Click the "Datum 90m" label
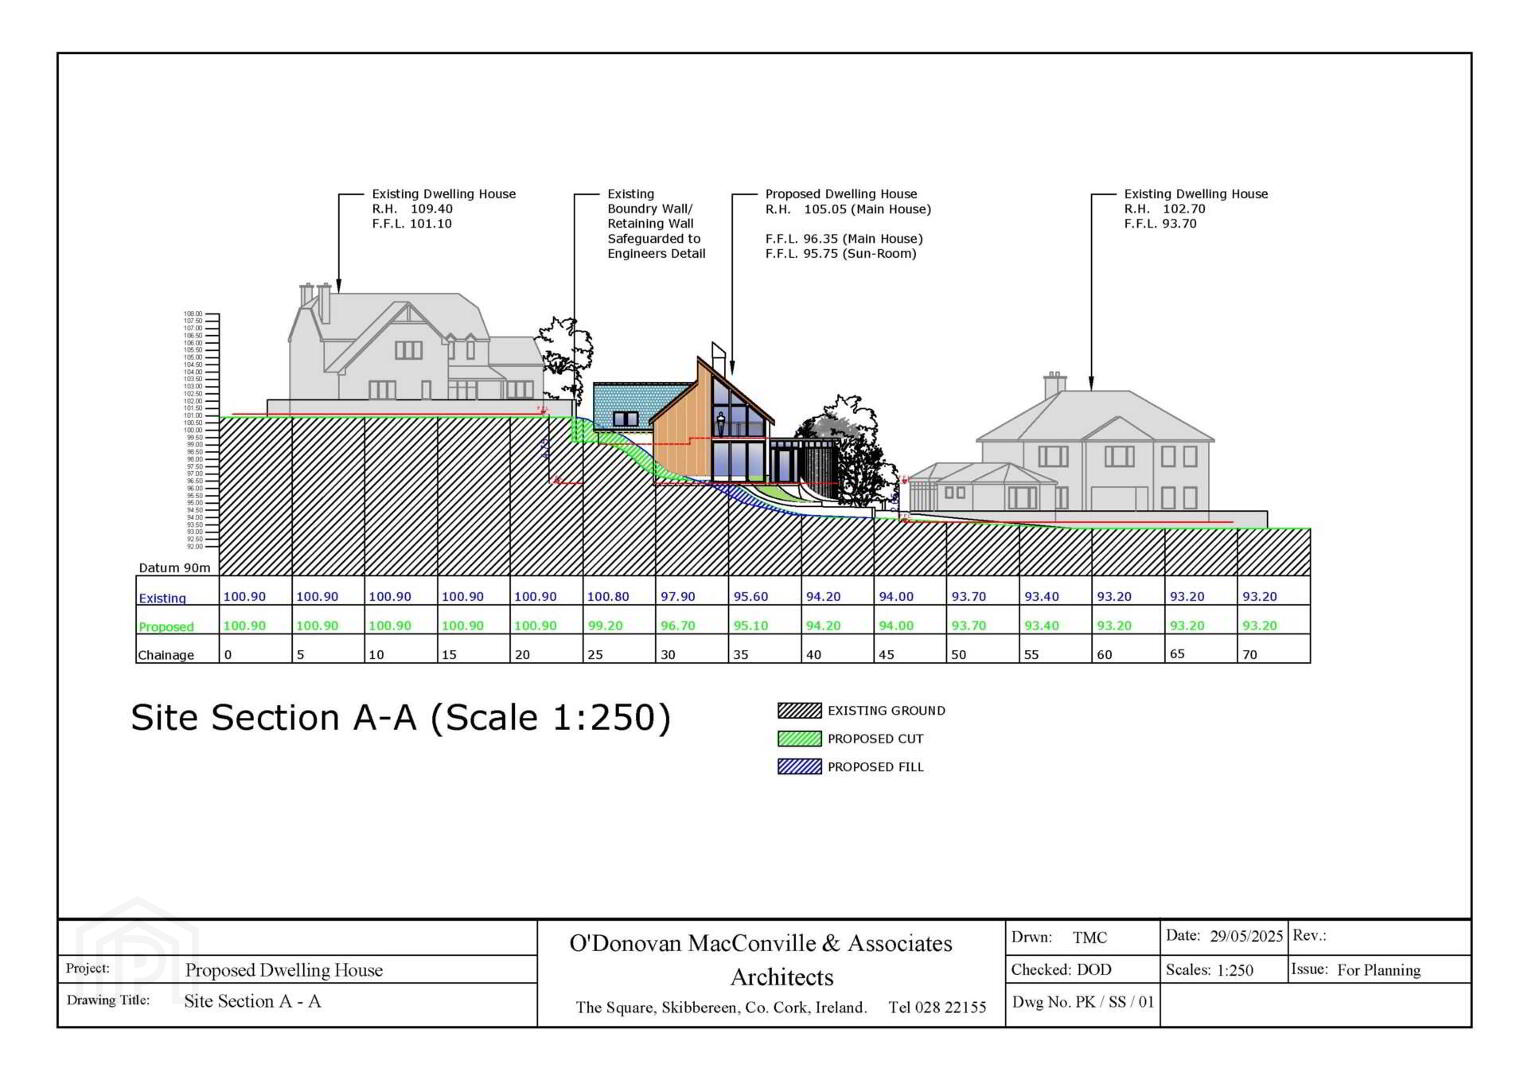Viewport: 1528px width, 1080px height. pos(174,568)
